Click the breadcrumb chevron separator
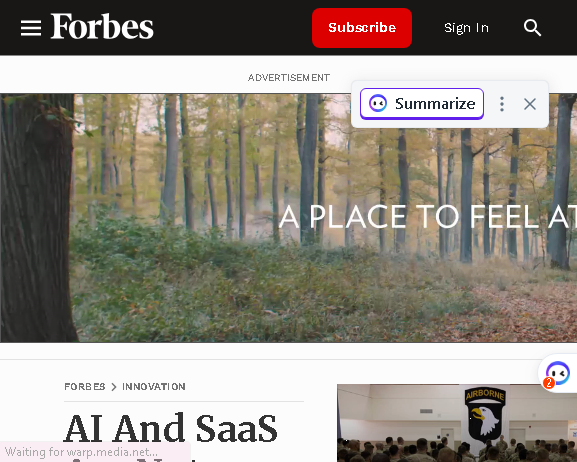Viewport: 577px width, 462px height. click(x=114, y=387)
